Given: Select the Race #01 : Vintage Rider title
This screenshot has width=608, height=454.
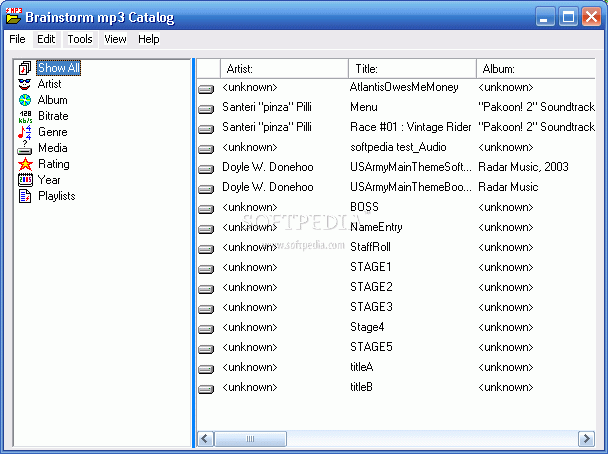Looking at the screenshot, I should pyautogui.click(x=411, y=127).
